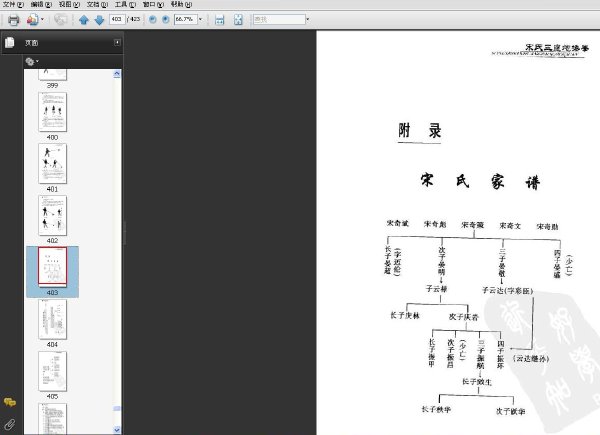Open the 视图 (View) menu
The image size is (600, 435).
point(69,4)
